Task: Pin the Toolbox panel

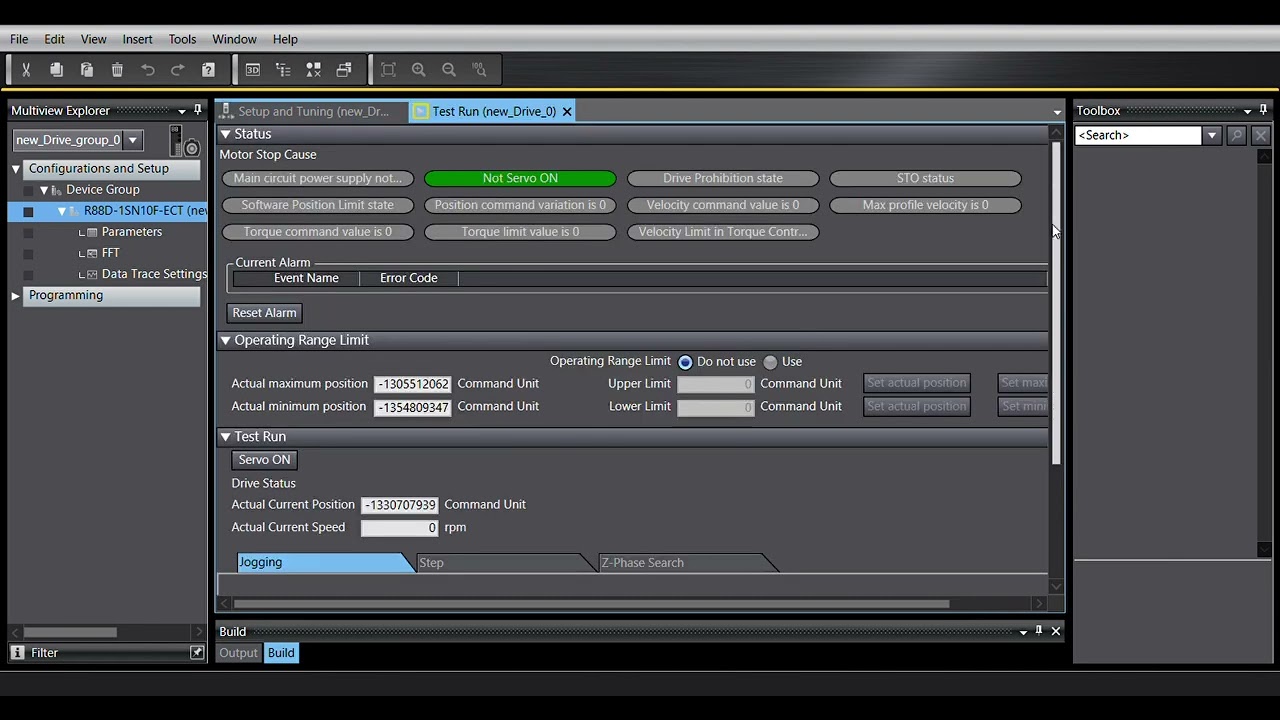Action: click(1263, 110)
